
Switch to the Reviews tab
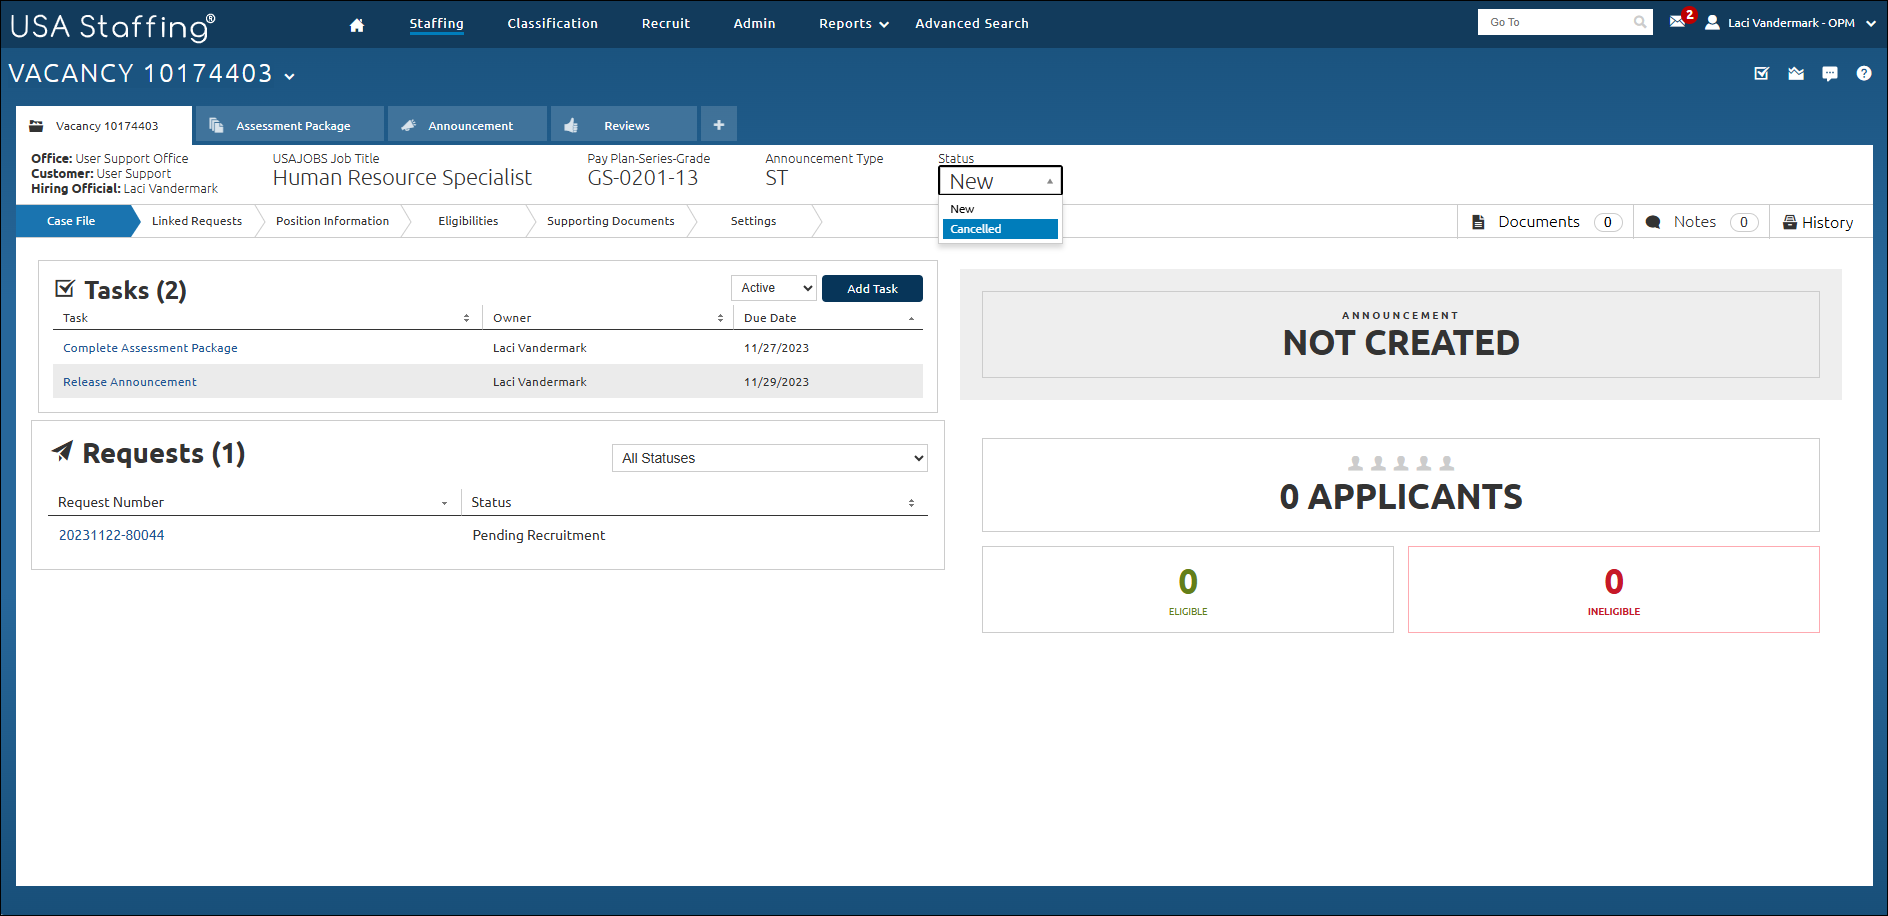click(x=624, y=125)
